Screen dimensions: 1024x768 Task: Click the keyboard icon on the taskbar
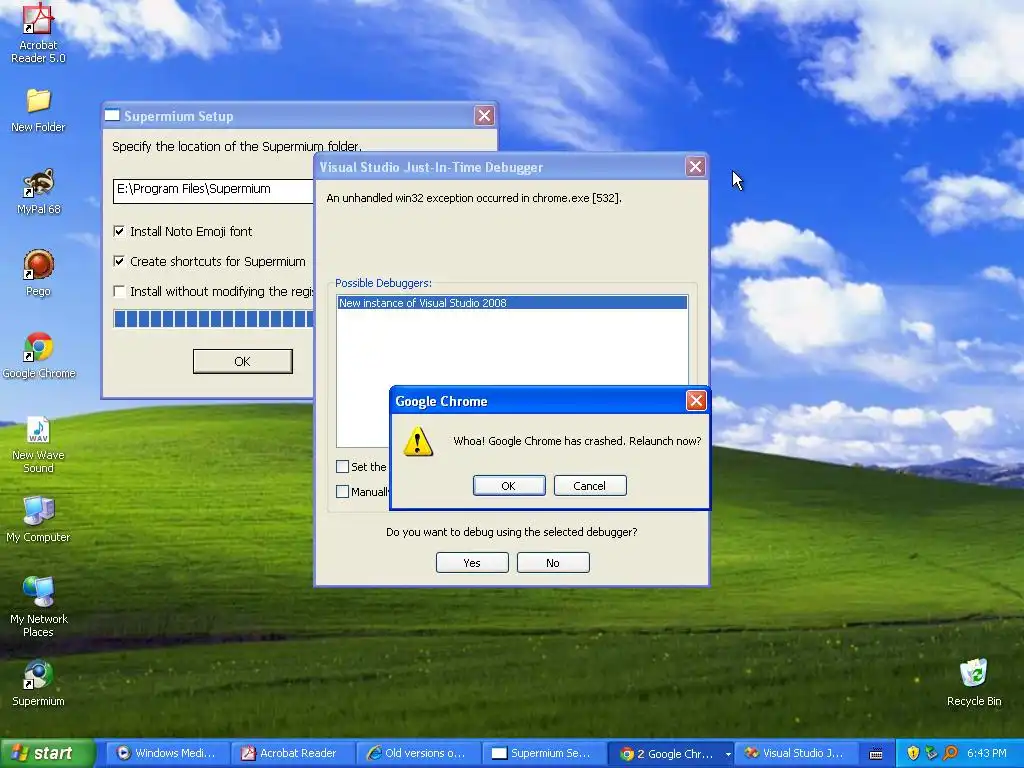pyautogui.click(x=876, y=754)
